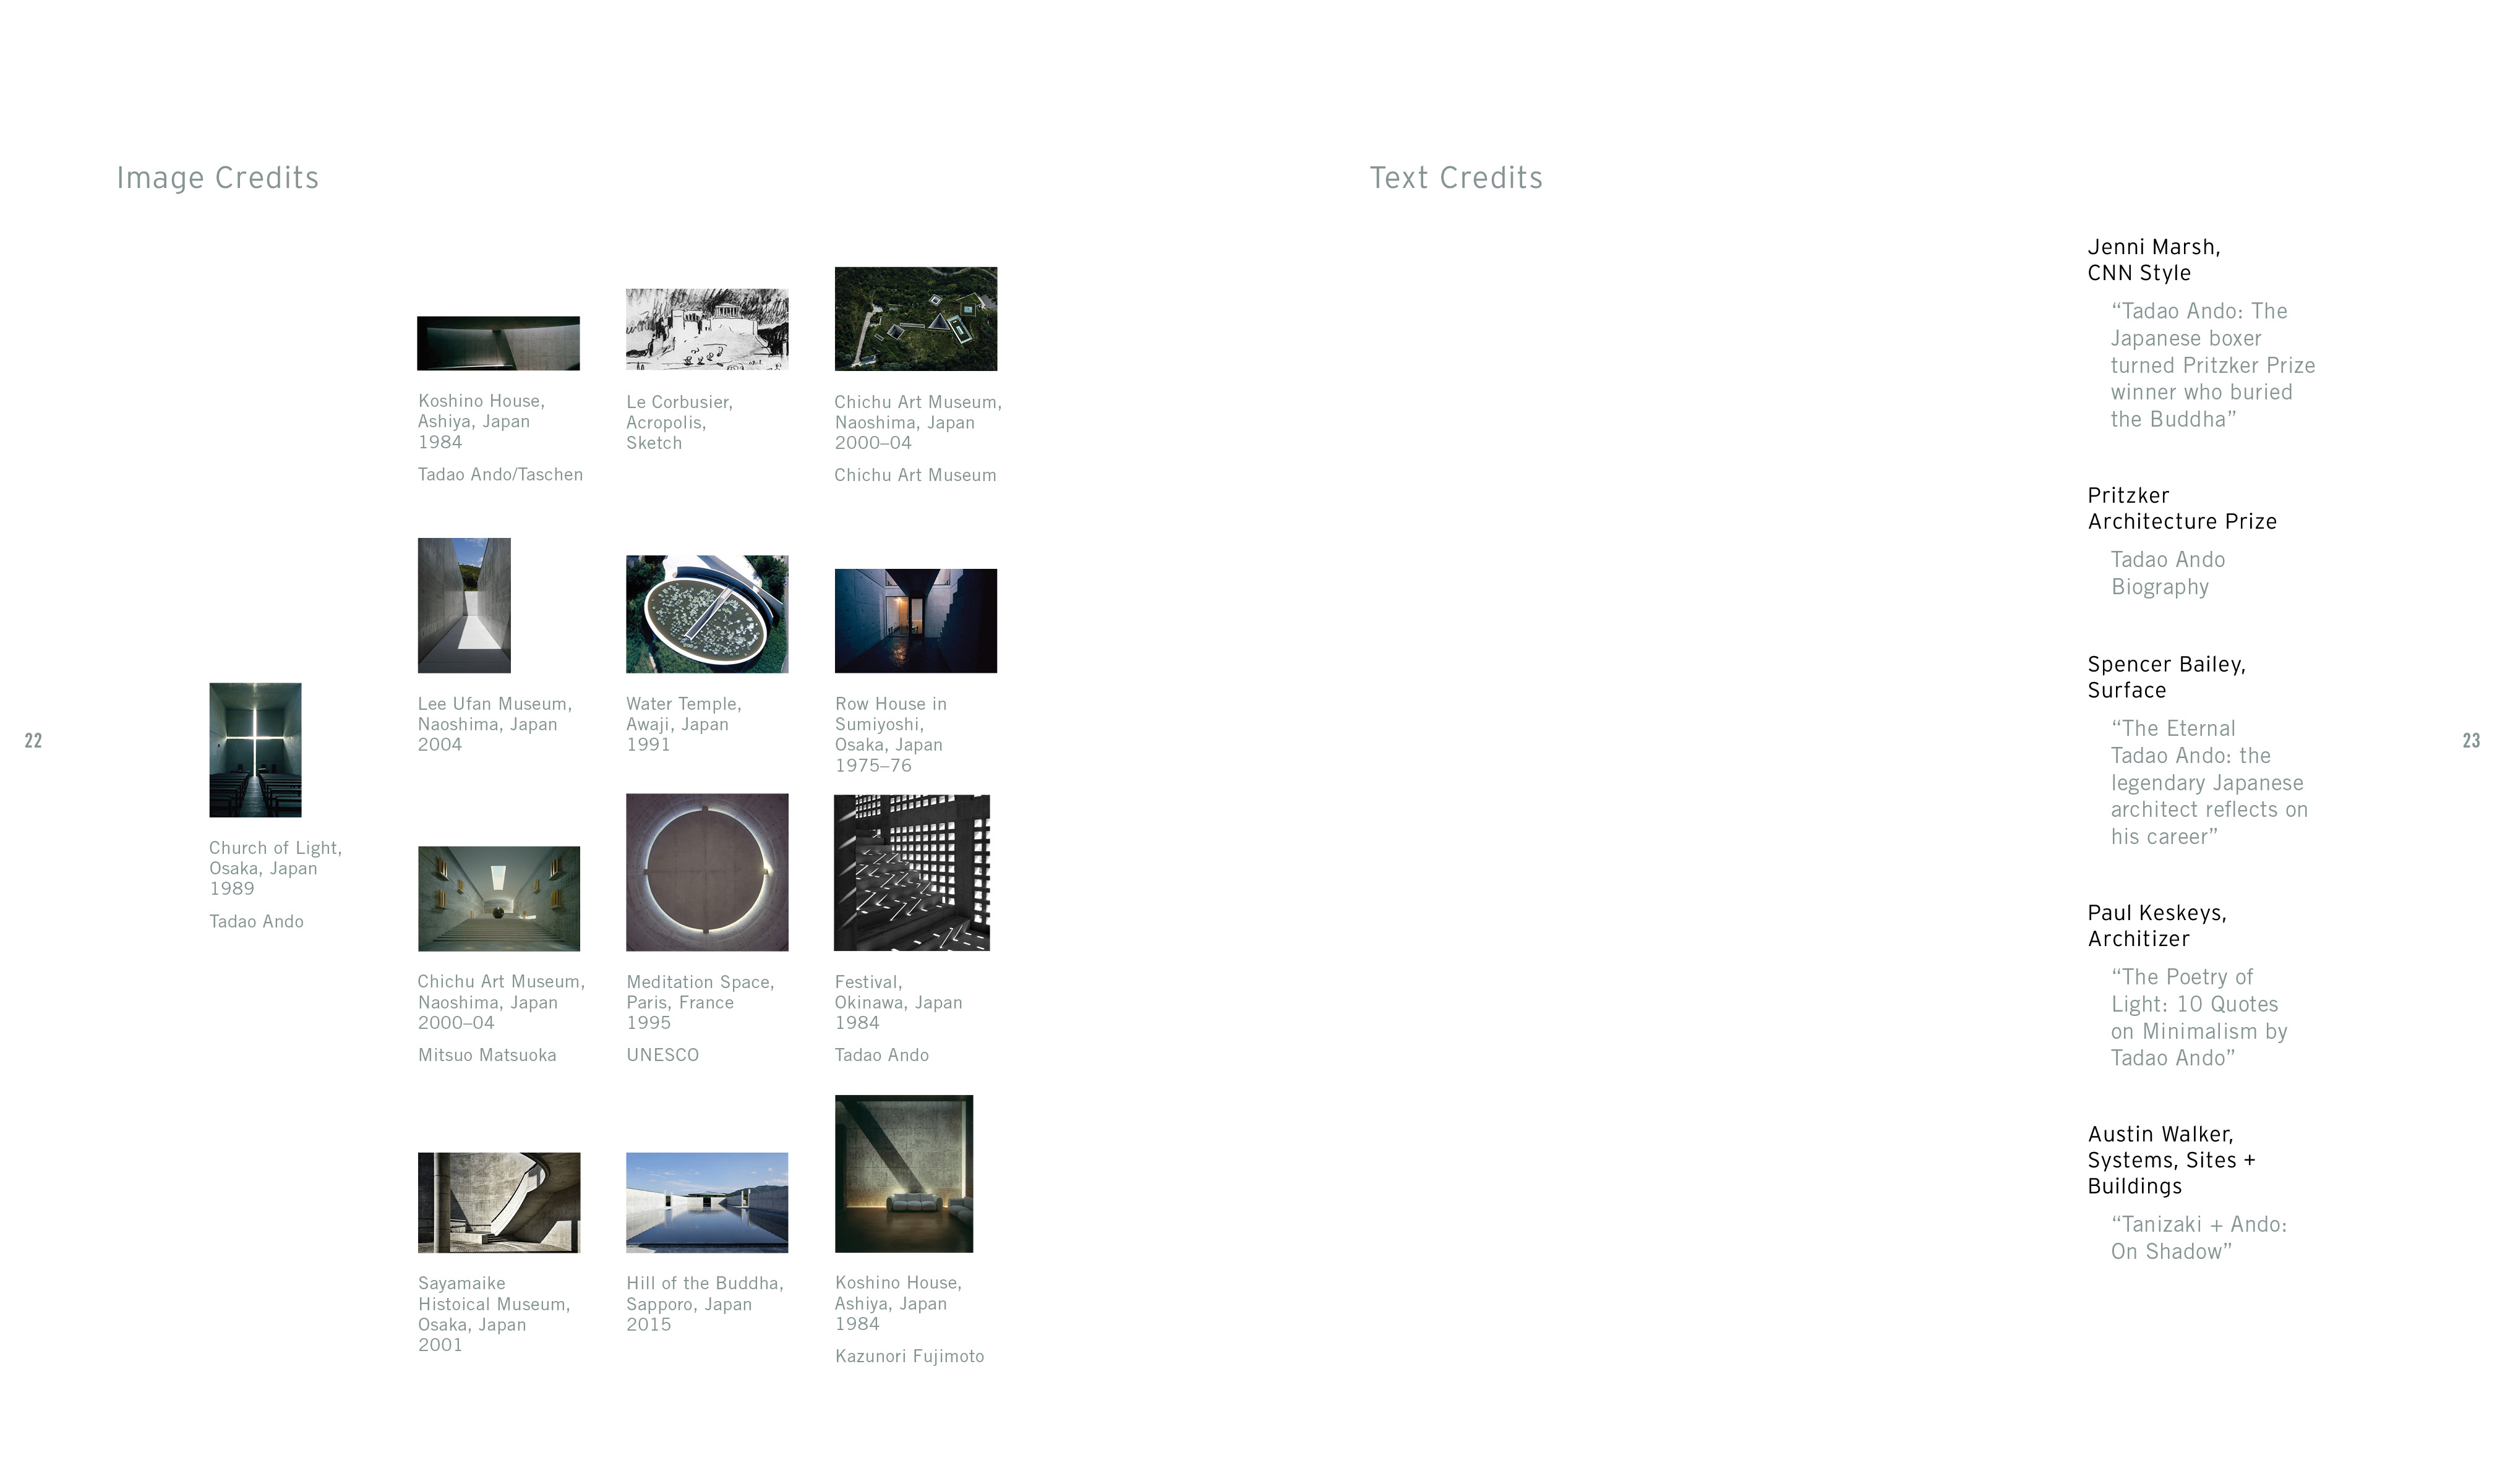Click the Meditation Space circular ceiling thumbnail
The width and height of the screenshot is (2505, 1484).
click(x=707, y=872)
